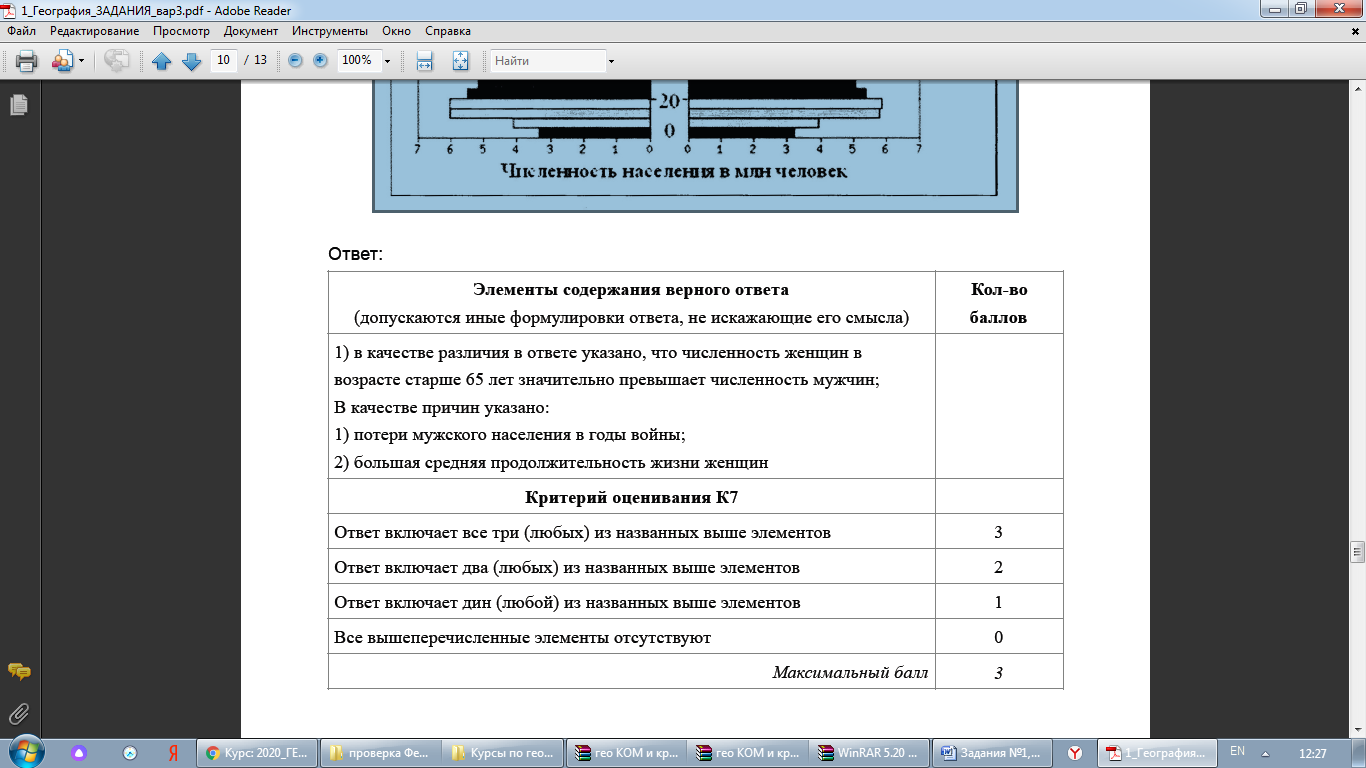Open the Документ menu
Viewport: 1366px width, 768px height.
coord(251,31)
